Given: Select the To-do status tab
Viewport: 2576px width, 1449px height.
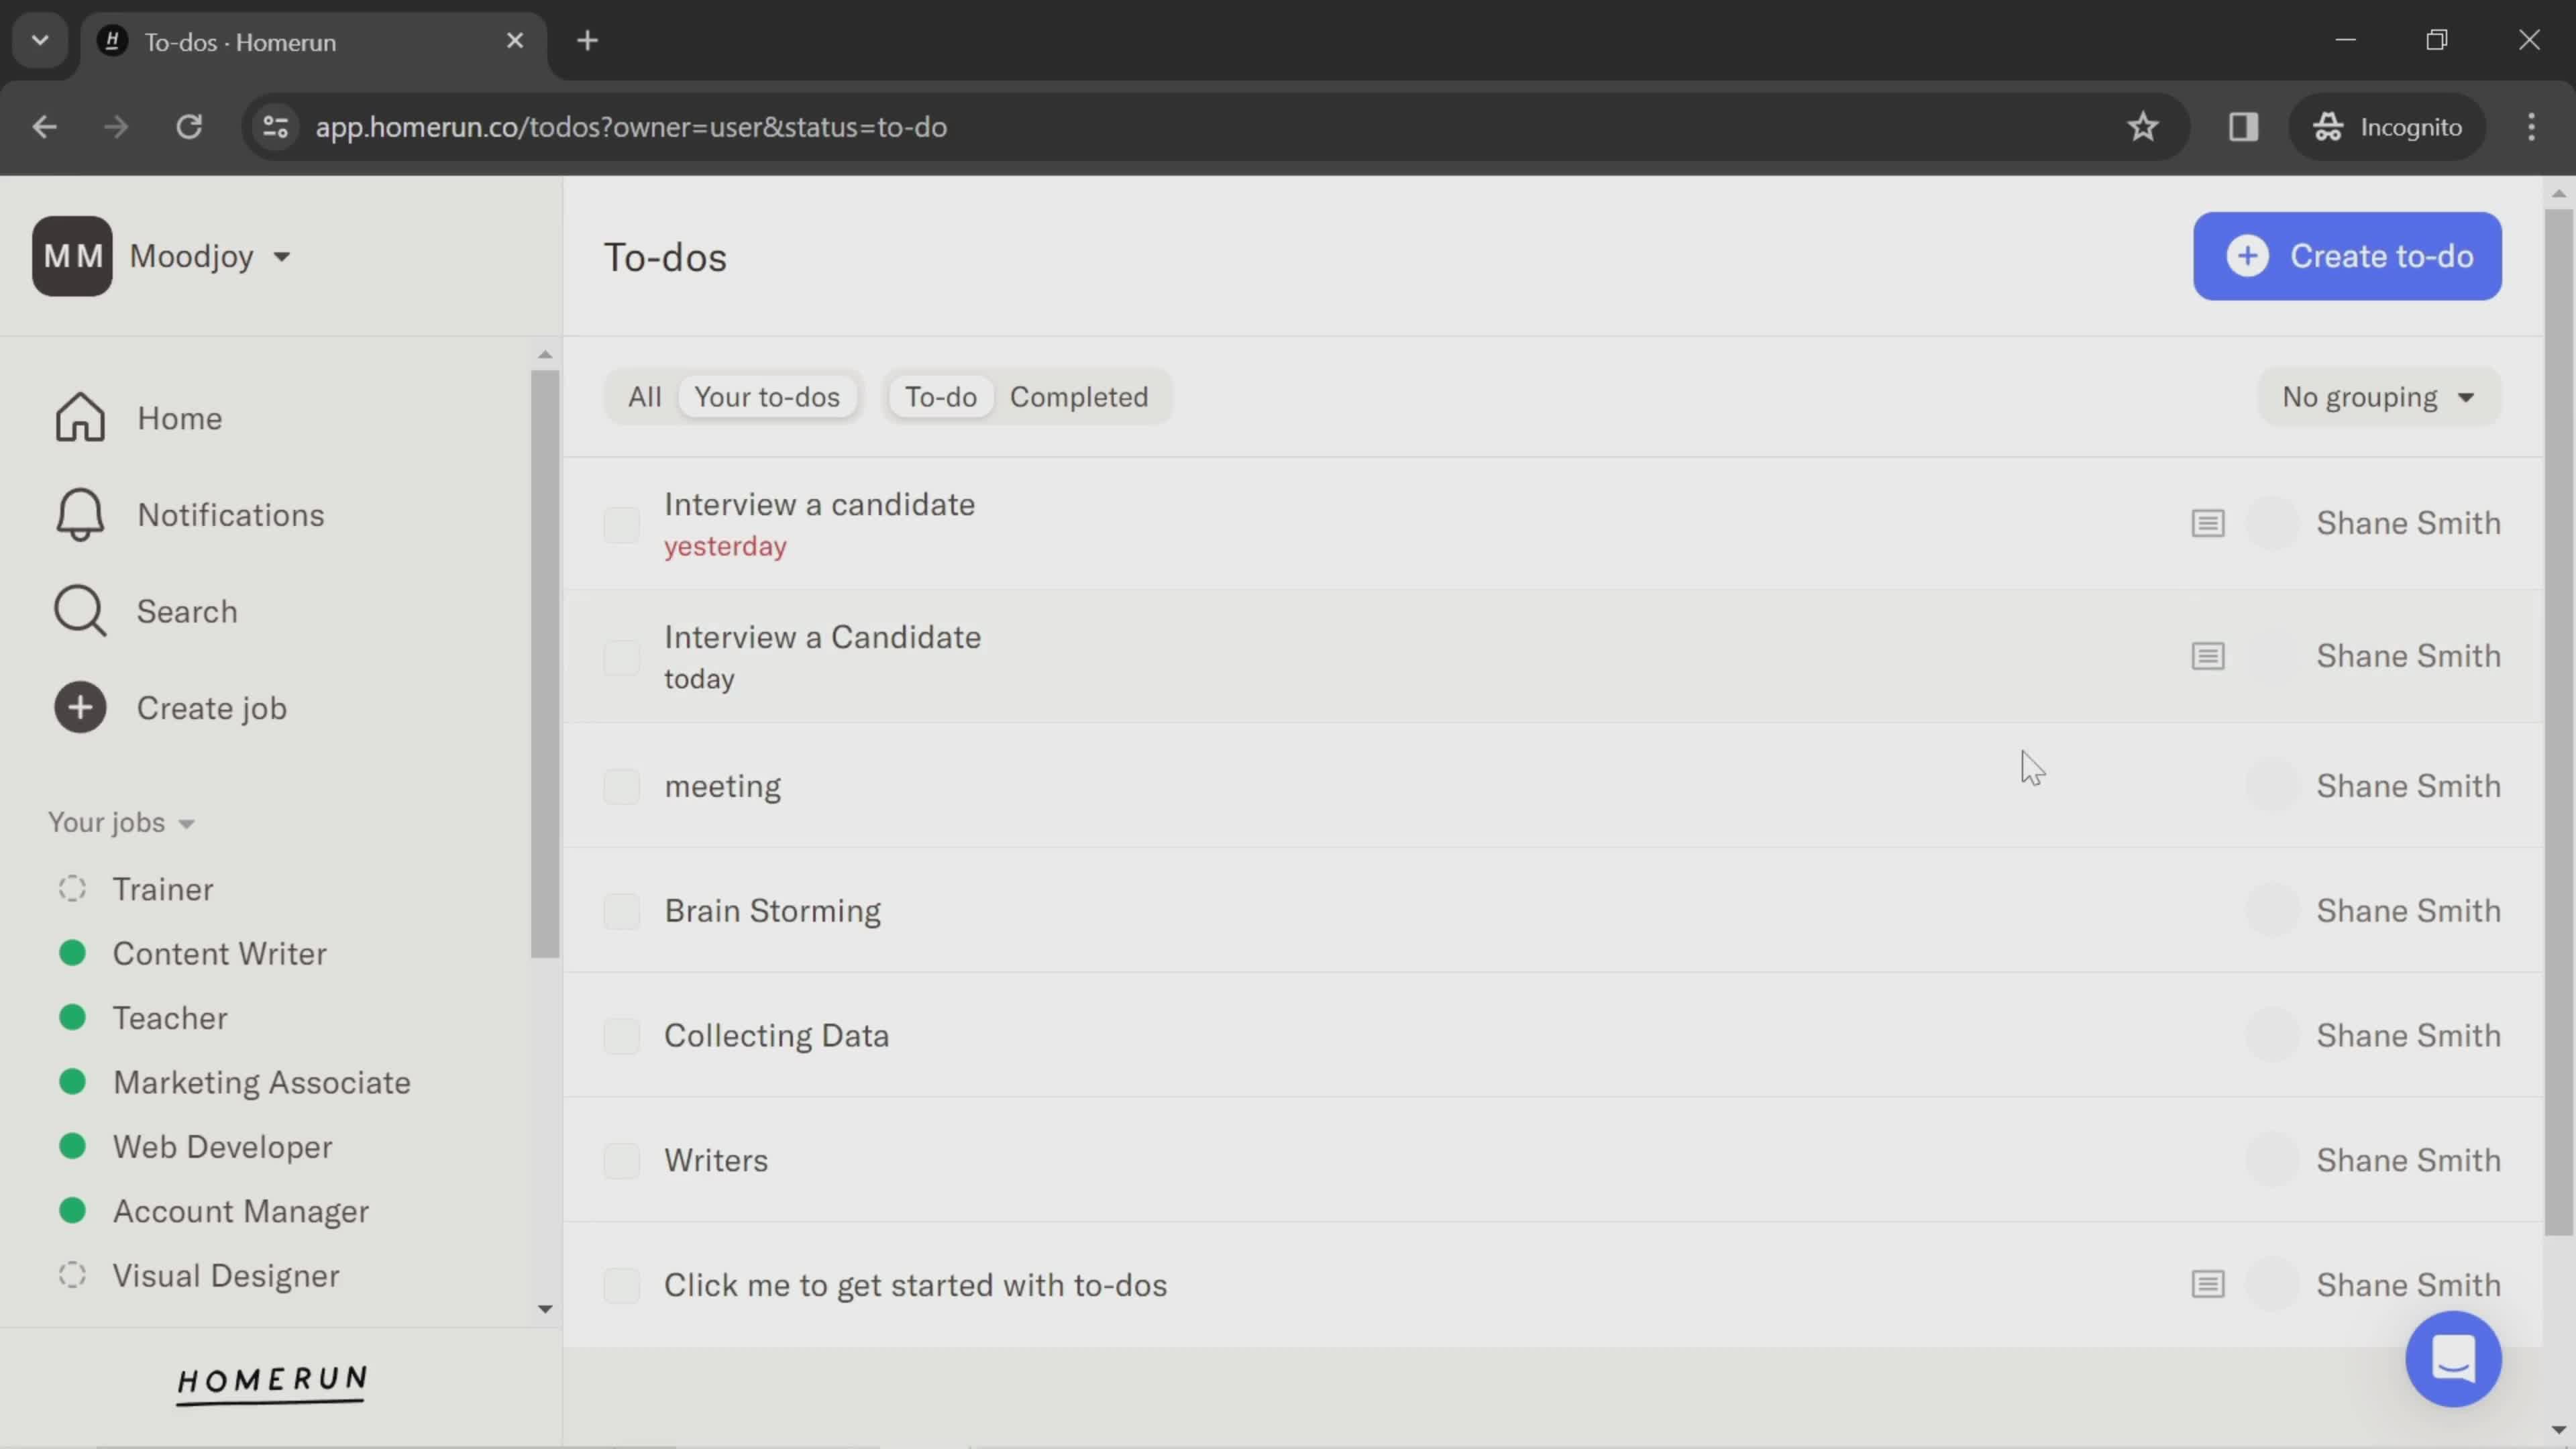Looking at the screenshot, I should point(940,397).
